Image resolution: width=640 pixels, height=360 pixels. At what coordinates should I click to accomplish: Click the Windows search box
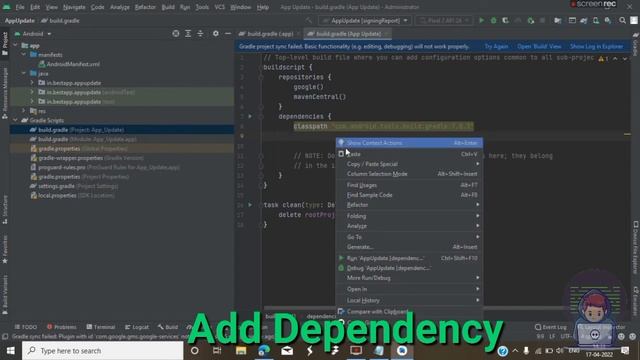point(102,351)
